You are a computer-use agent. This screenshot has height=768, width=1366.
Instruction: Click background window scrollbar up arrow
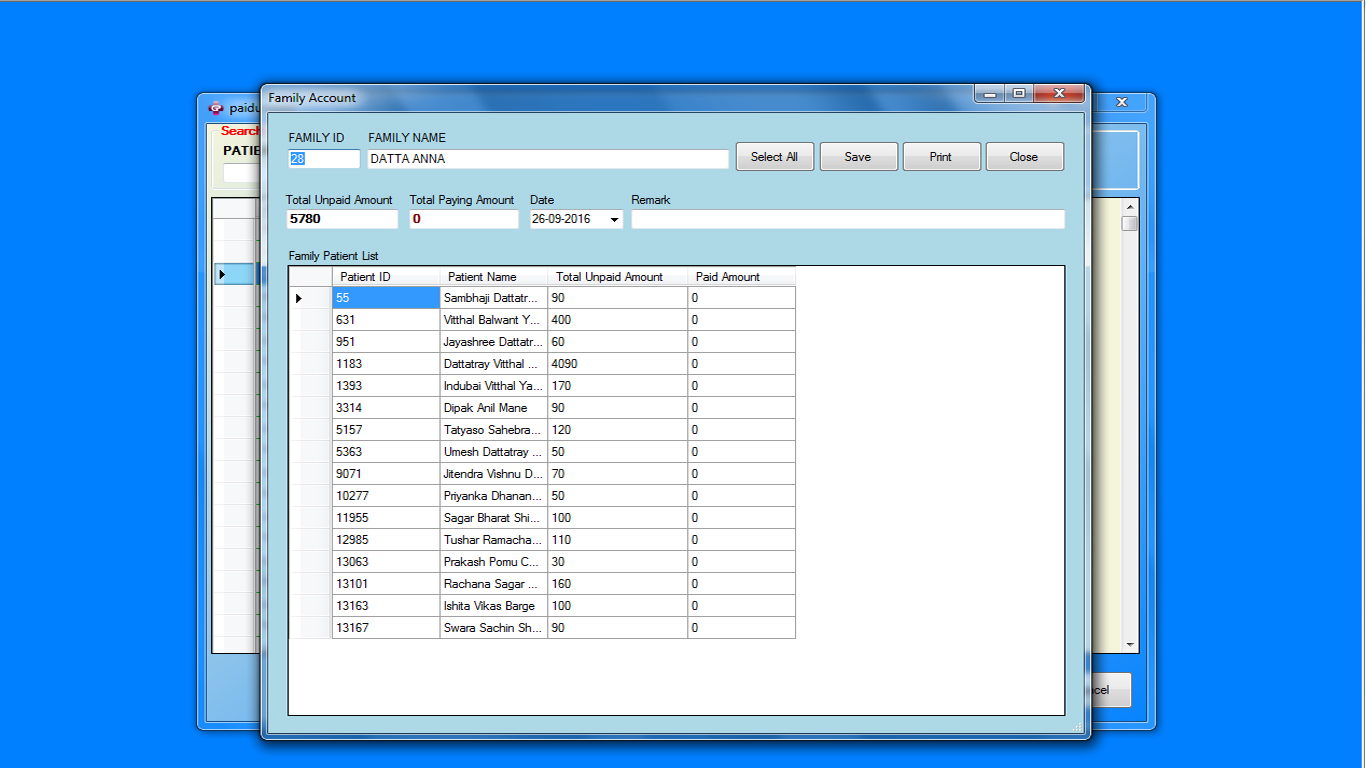point(1130,206)
